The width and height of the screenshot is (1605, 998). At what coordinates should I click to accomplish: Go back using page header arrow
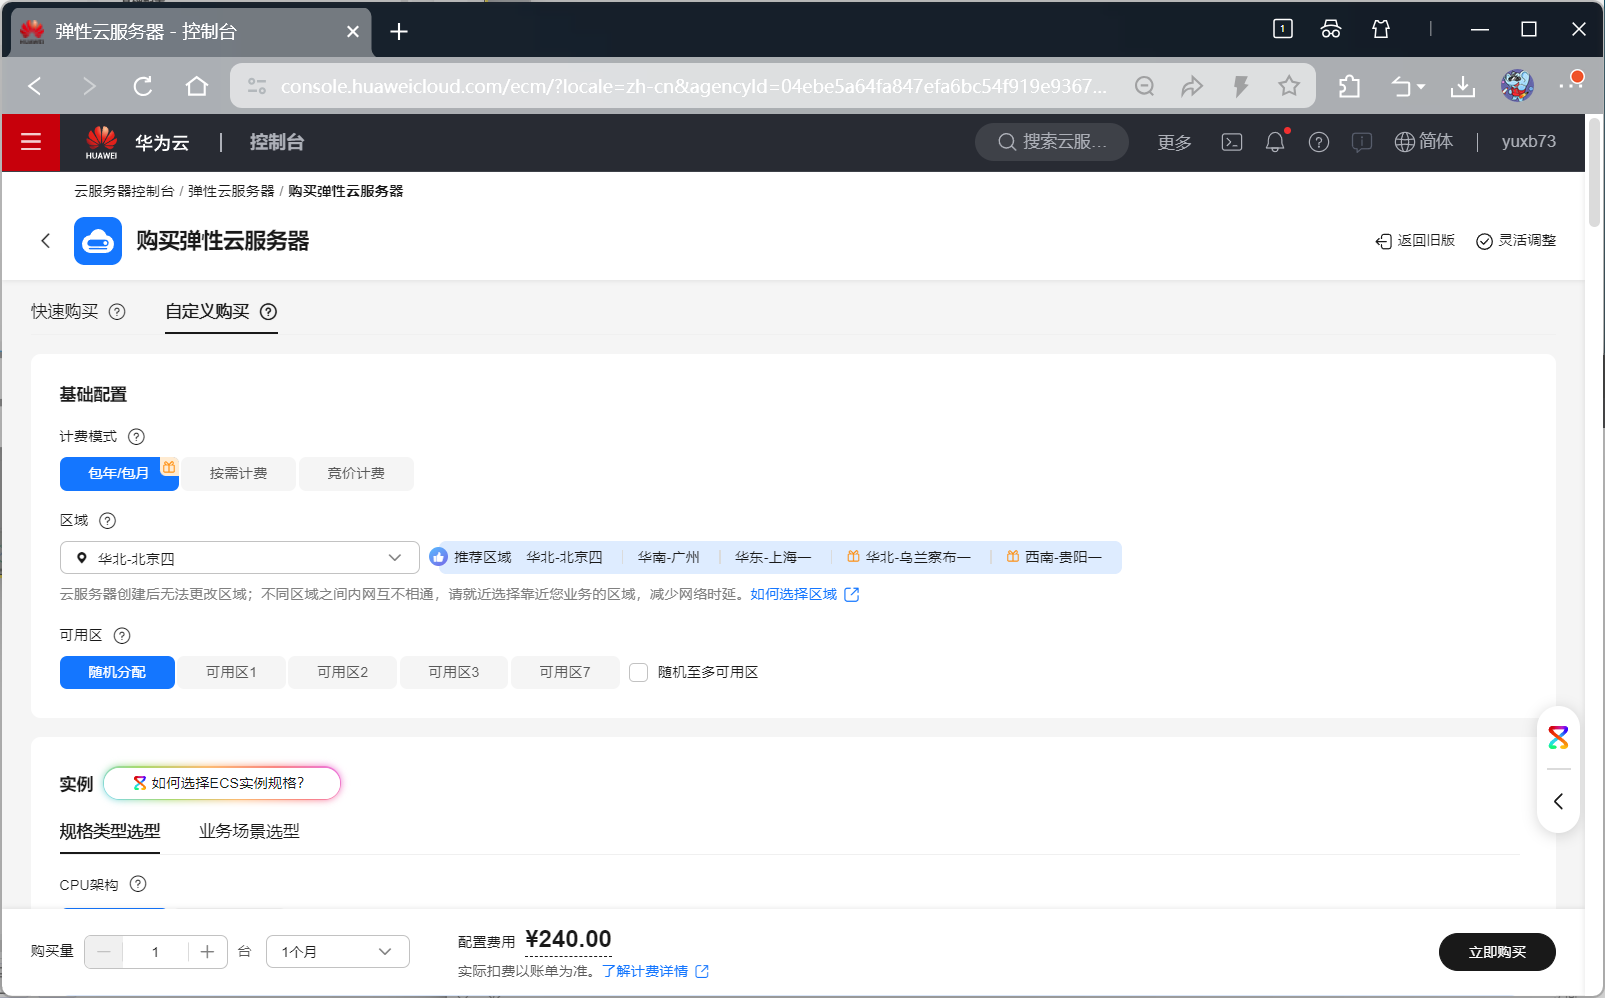point(45,240)
